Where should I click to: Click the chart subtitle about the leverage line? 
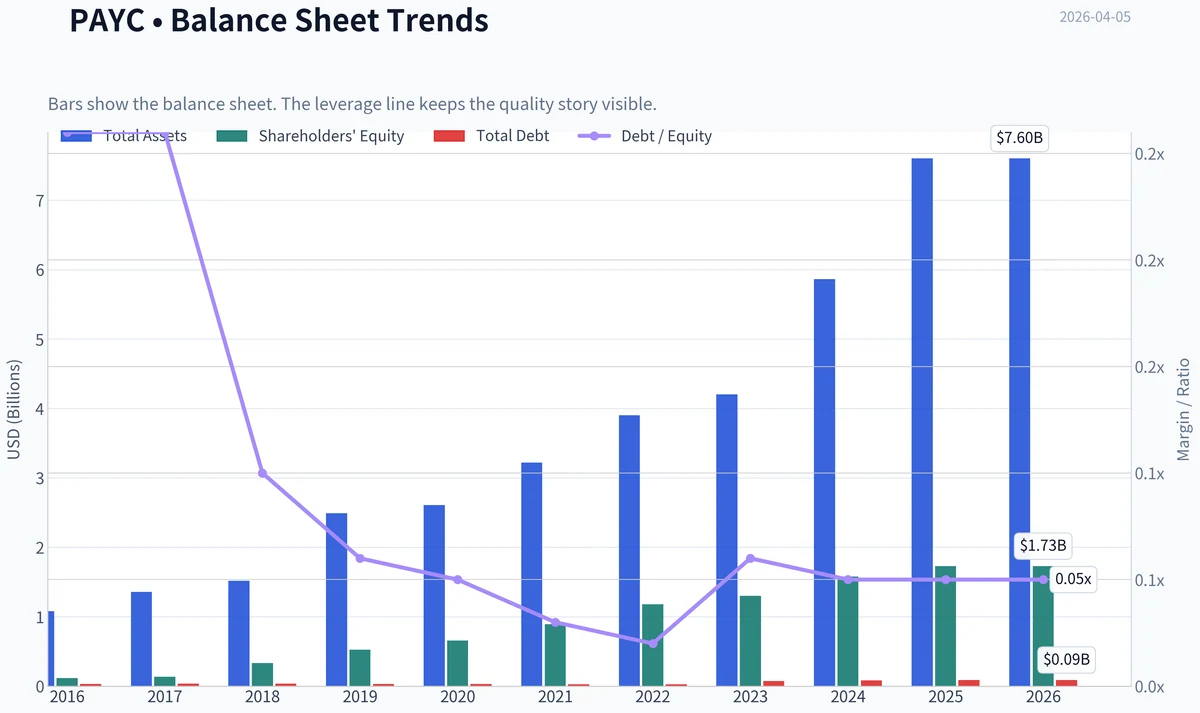click(352, 104)
